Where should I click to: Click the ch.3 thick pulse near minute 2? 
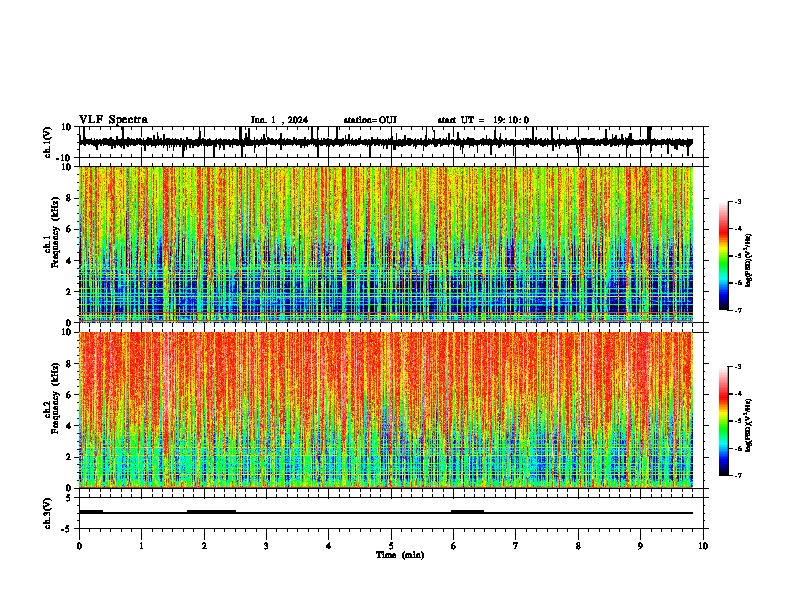[x=211, y=512]
